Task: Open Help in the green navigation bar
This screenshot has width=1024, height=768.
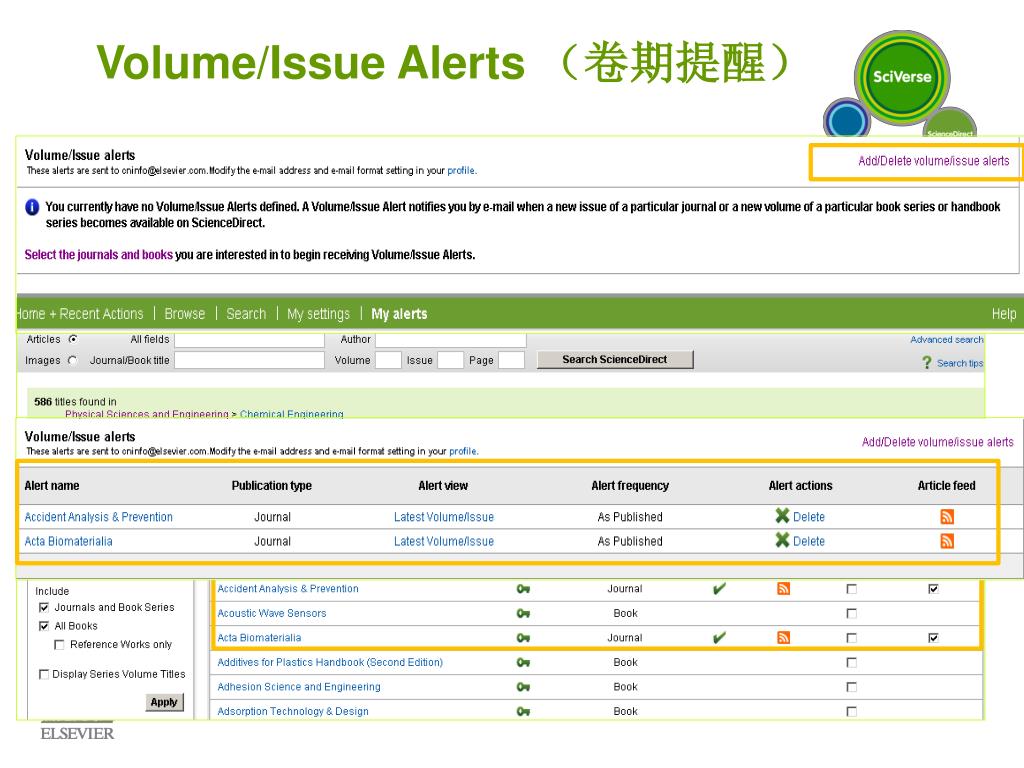Action: pyautogui.click(x=1004, y=314)
